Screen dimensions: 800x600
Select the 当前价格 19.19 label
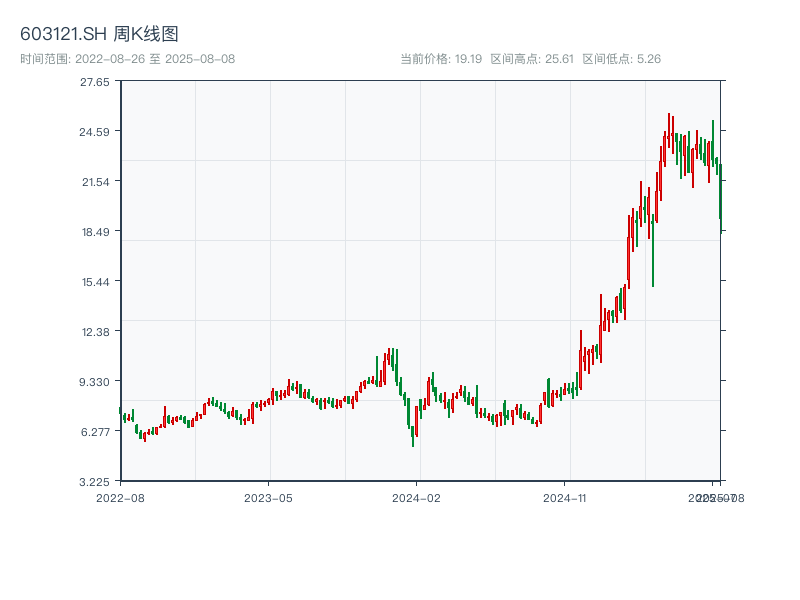(441, 59)
